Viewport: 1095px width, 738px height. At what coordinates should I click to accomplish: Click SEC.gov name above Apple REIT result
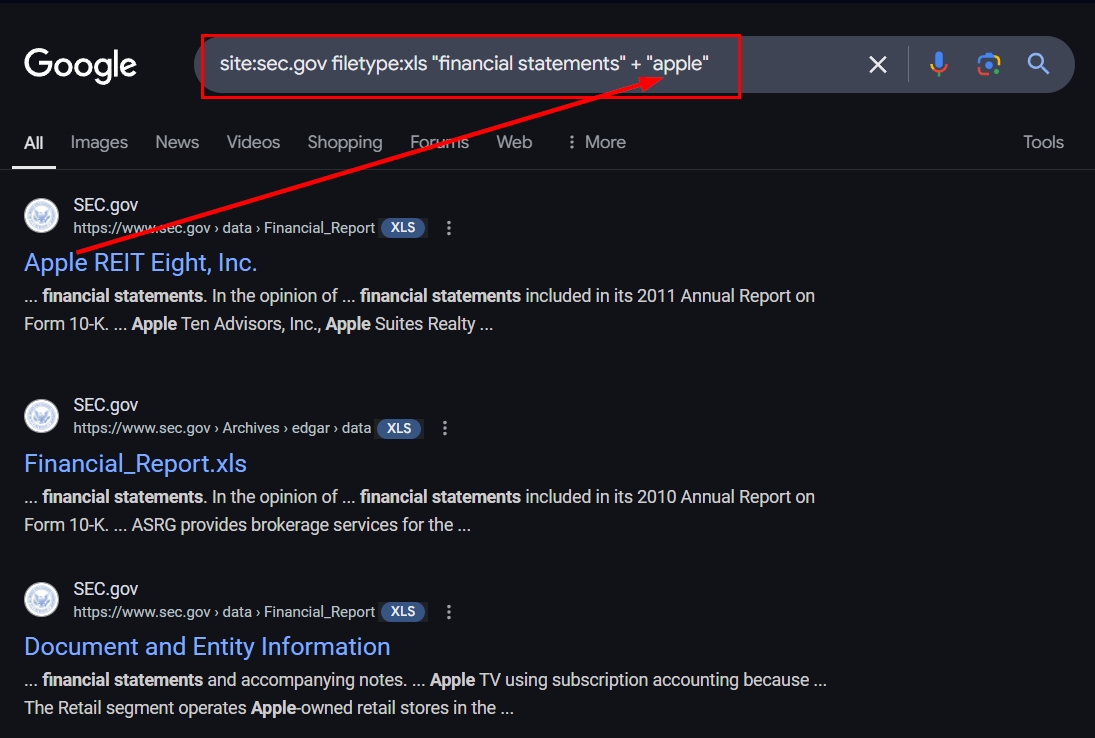pos(106,205)
